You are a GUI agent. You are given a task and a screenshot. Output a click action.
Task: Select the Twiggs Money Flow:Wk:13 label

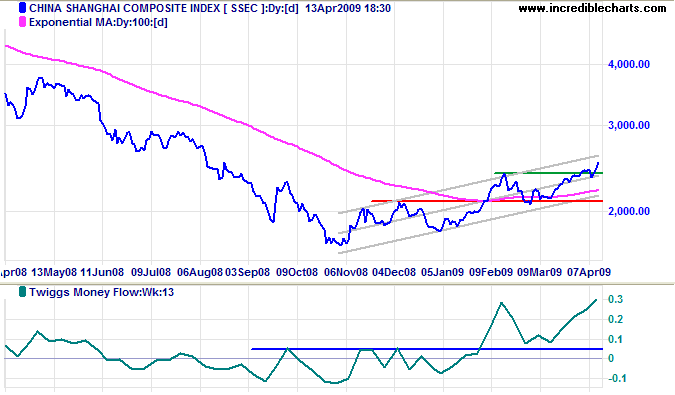pos(102,293)
